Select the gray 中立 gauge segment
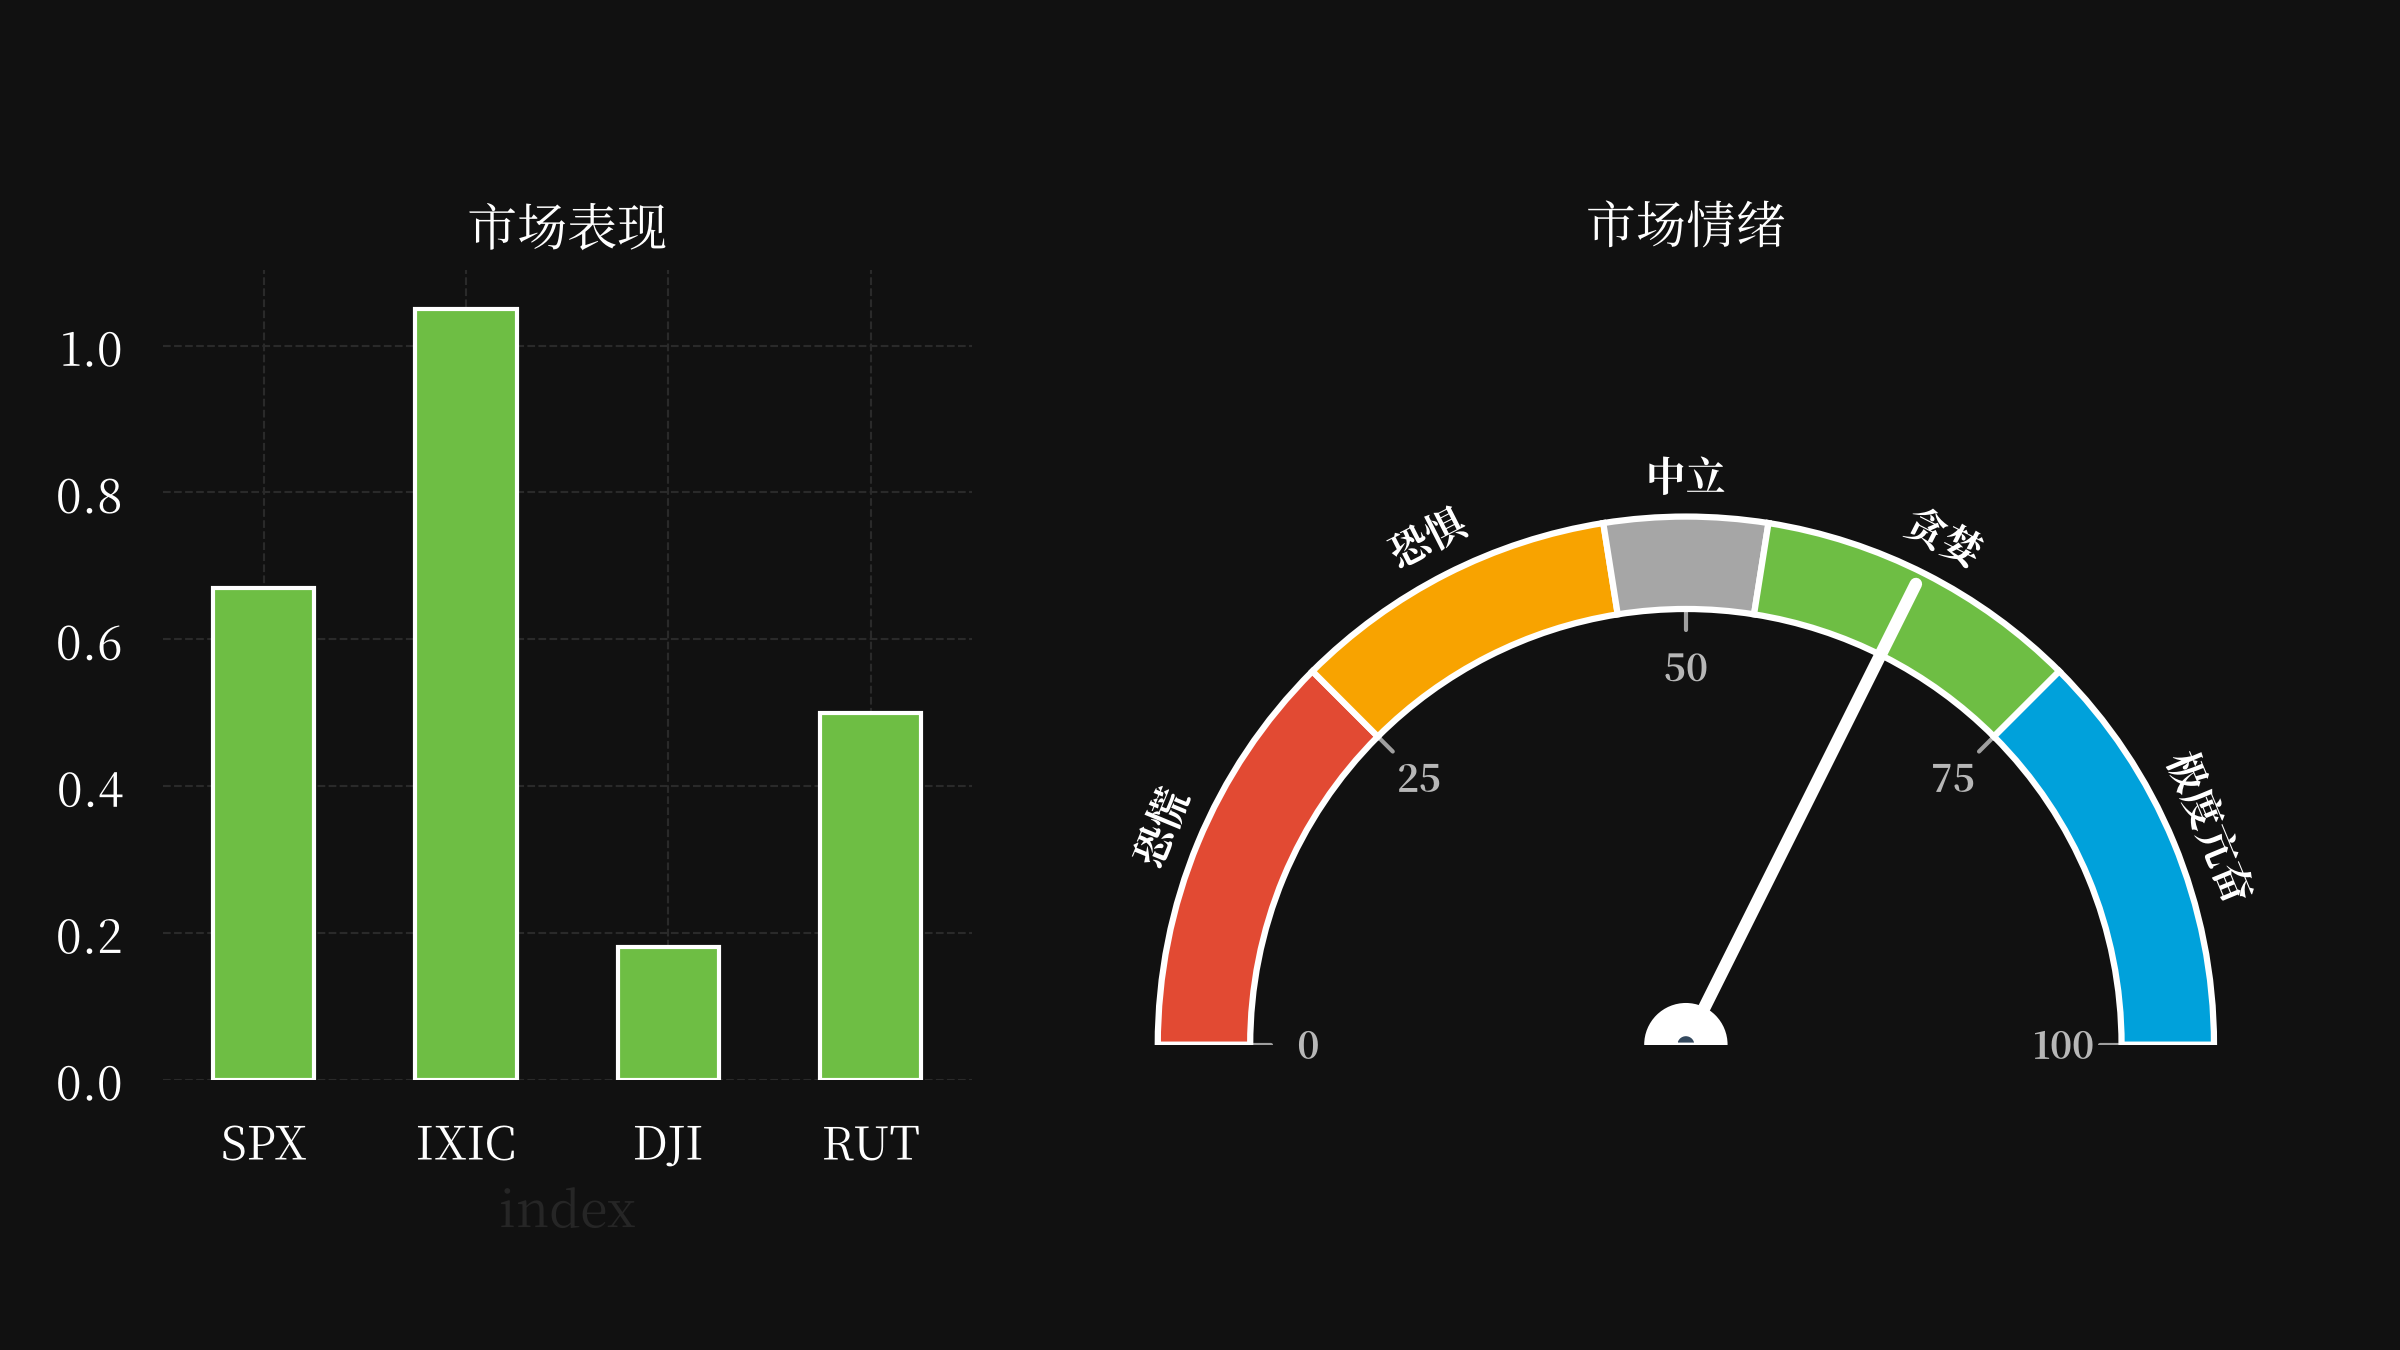Screen dimensions: 2400x1350 pos(1686,564)
